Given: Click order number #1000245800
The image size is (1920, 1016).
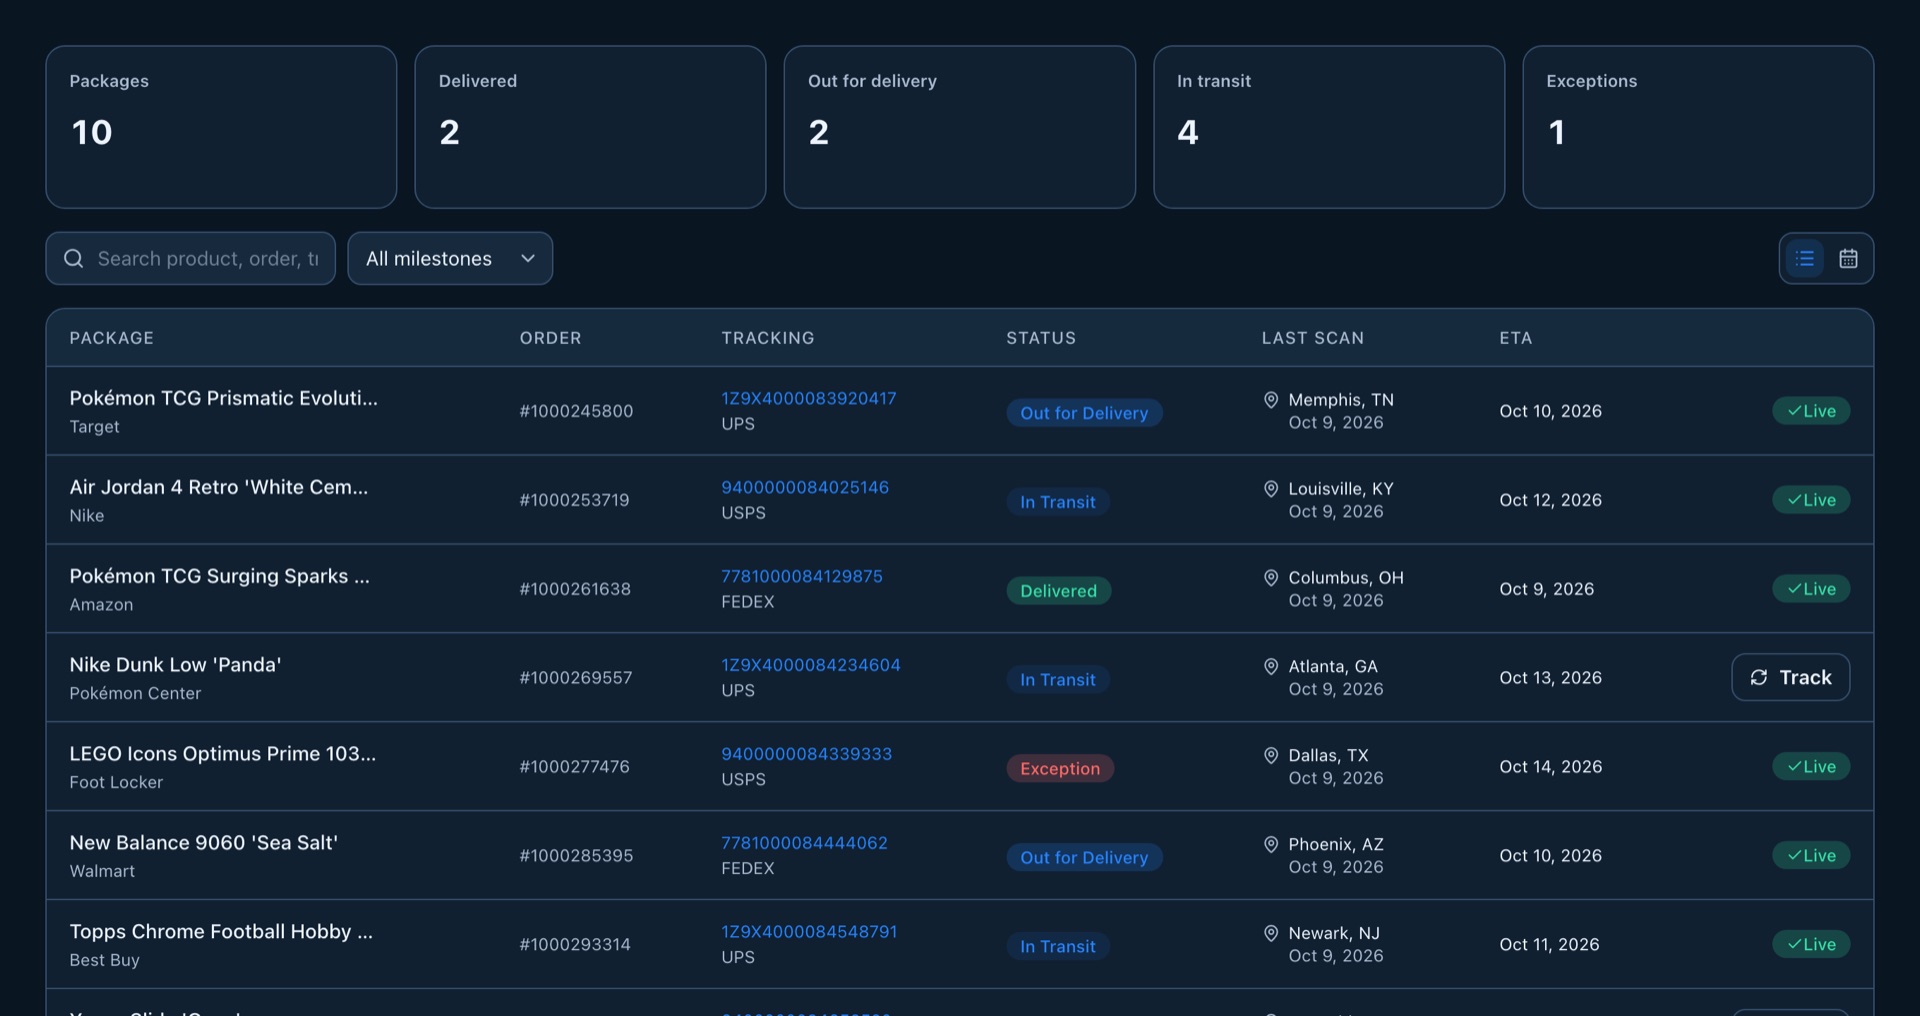Looking at the screenshot, I should coord(576,411).
